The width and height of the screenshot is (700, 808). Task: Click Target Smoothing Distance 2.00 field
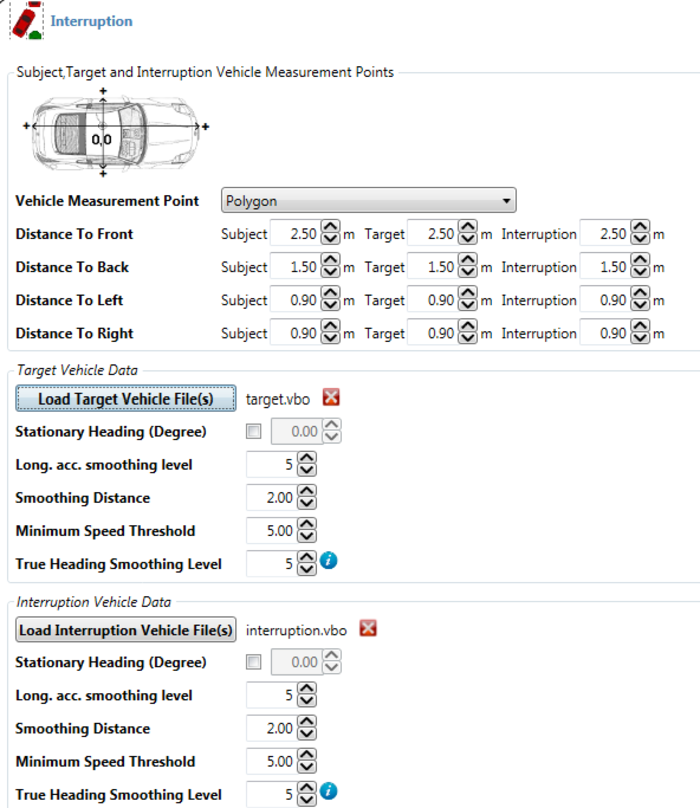pos(272,497)
